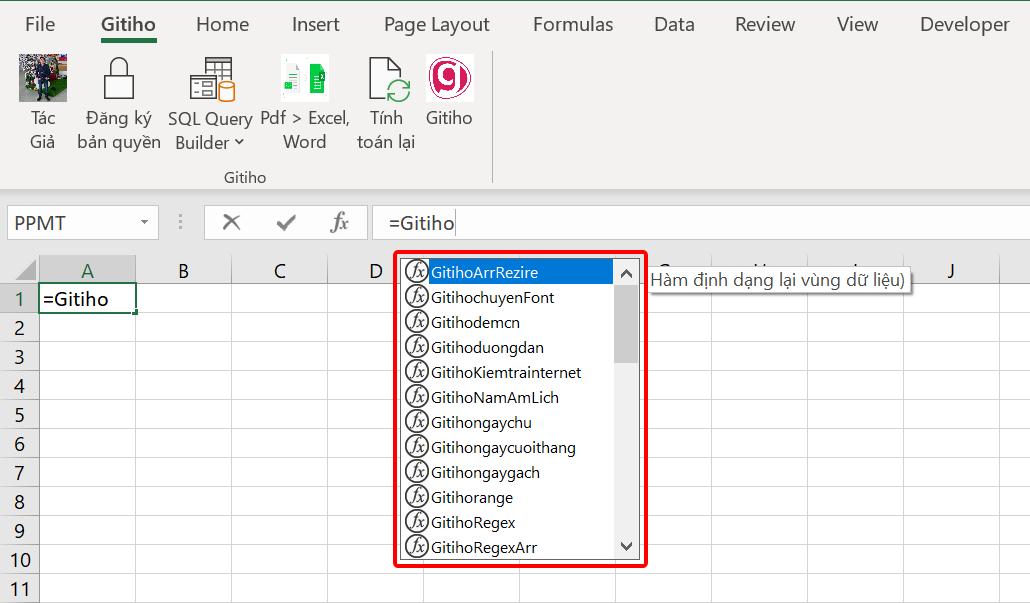This screenshot has height=603, width=1030.
Task: Choose Gitihongaycuoithang from the autocomplete list
Action: coord(504,447)
